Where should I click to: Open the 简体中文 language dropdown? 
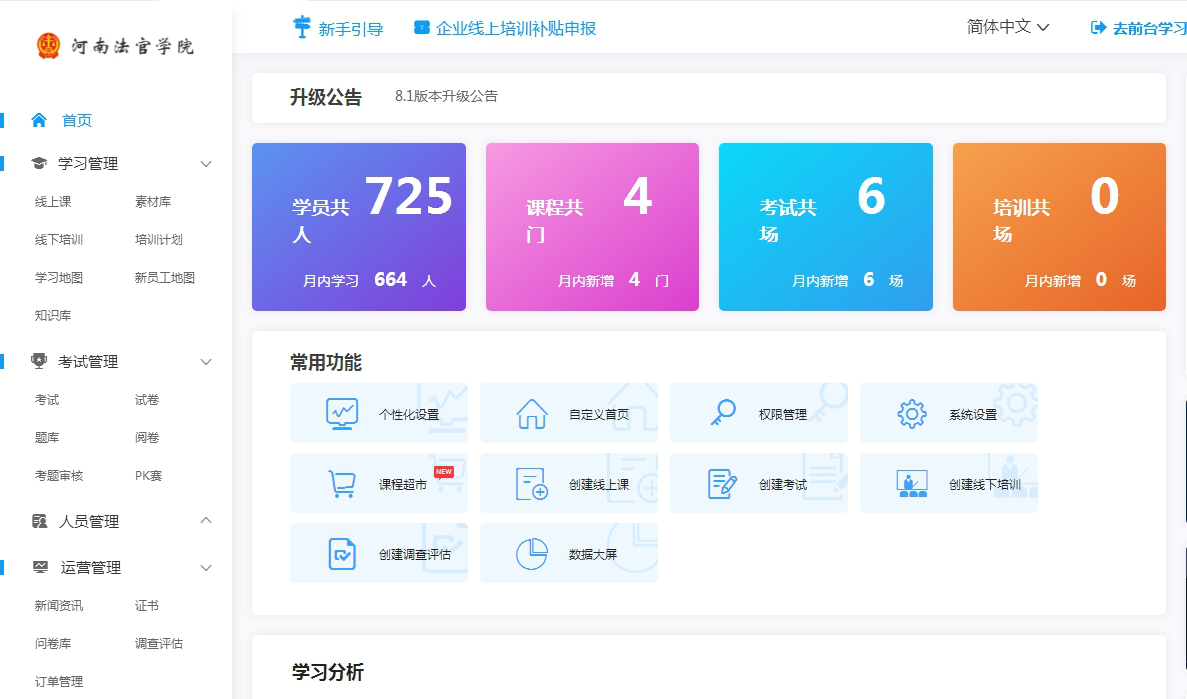pos(1008,27)
